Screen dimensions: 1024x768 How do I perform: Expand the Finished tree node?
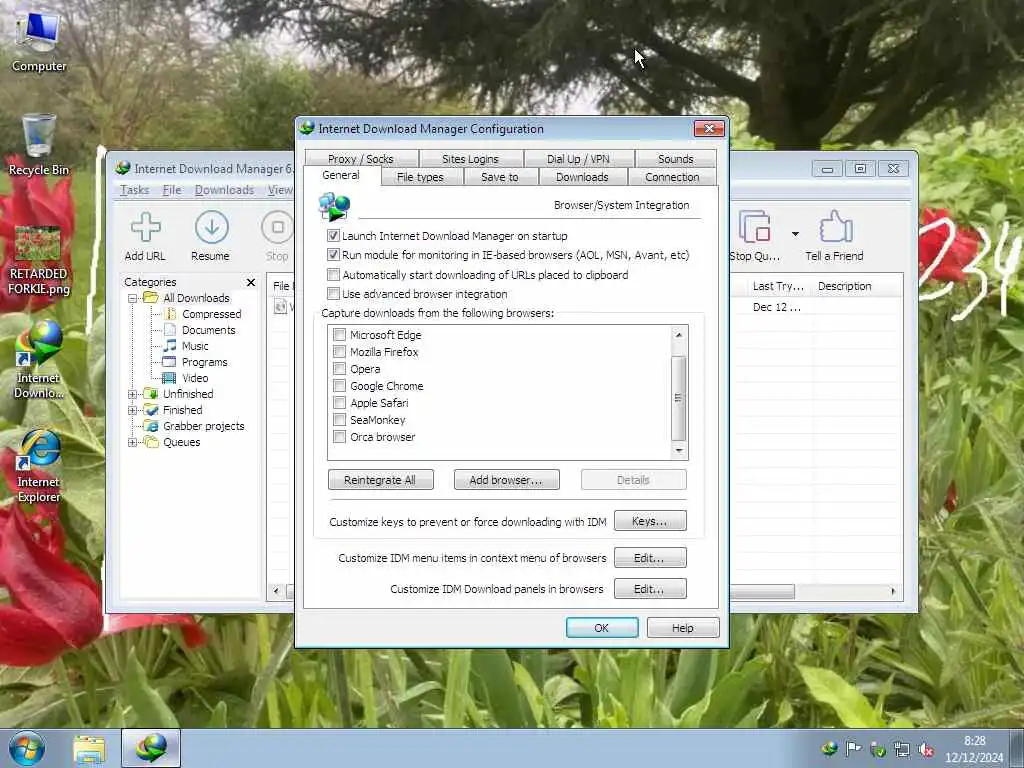[x=133, y=411]
